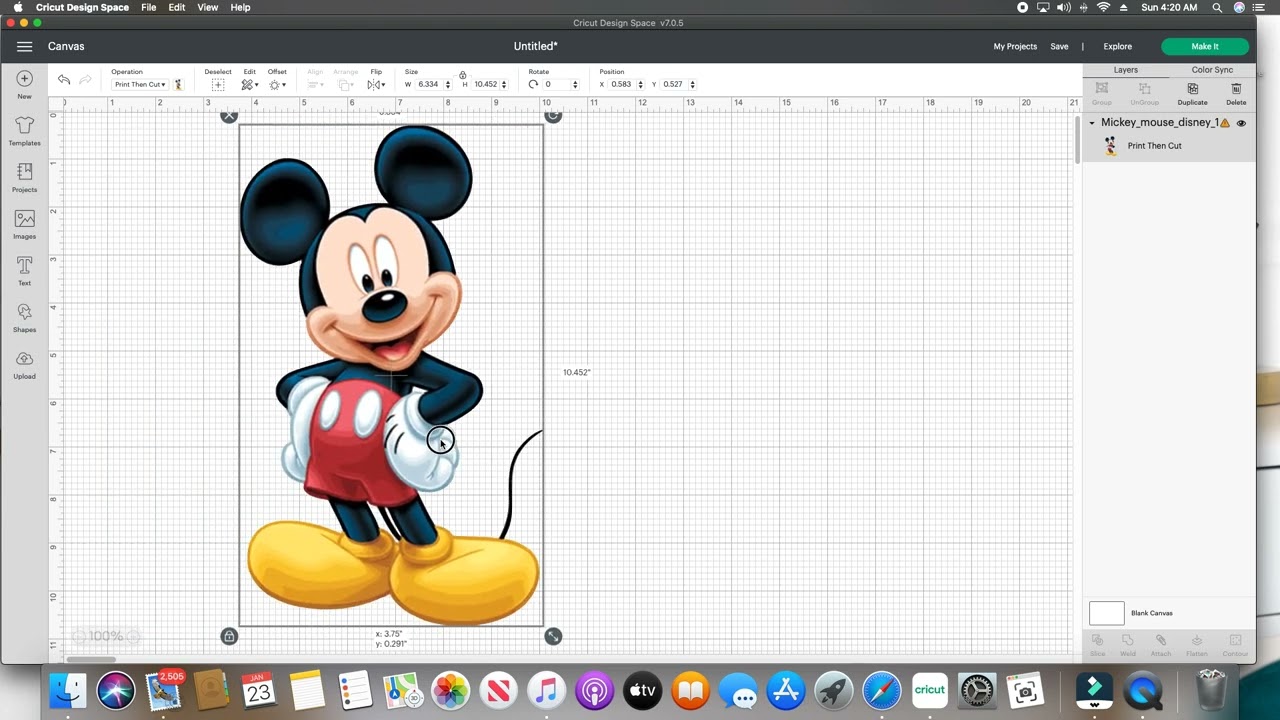The width and height of the screenshot is (1280, 720).
Task: Click the Y position input field
Action: coord(675,84)
